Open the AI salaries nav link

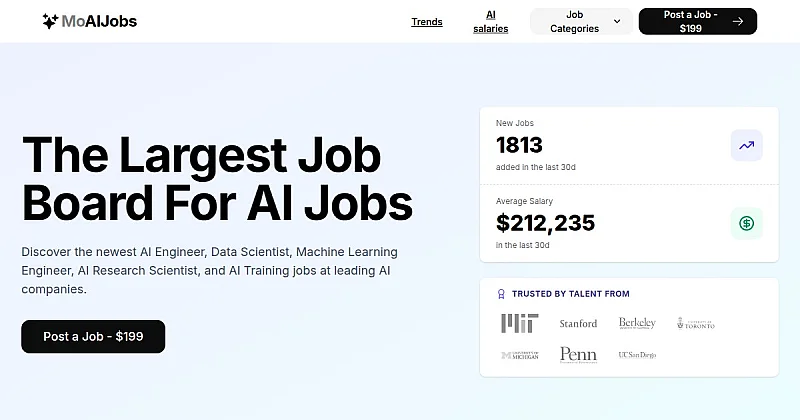pos(490,21)
